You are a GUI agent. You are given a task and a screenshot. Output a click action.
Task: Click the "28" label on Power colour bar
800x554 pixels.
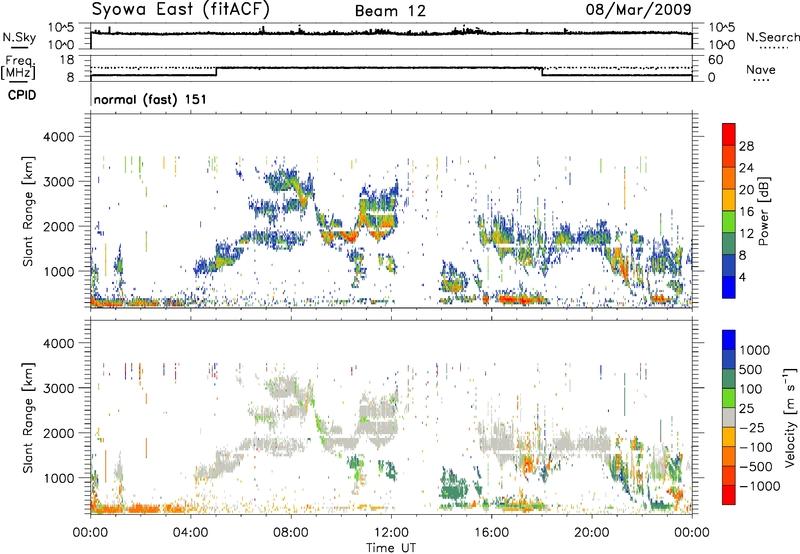(x=746, y=146)
